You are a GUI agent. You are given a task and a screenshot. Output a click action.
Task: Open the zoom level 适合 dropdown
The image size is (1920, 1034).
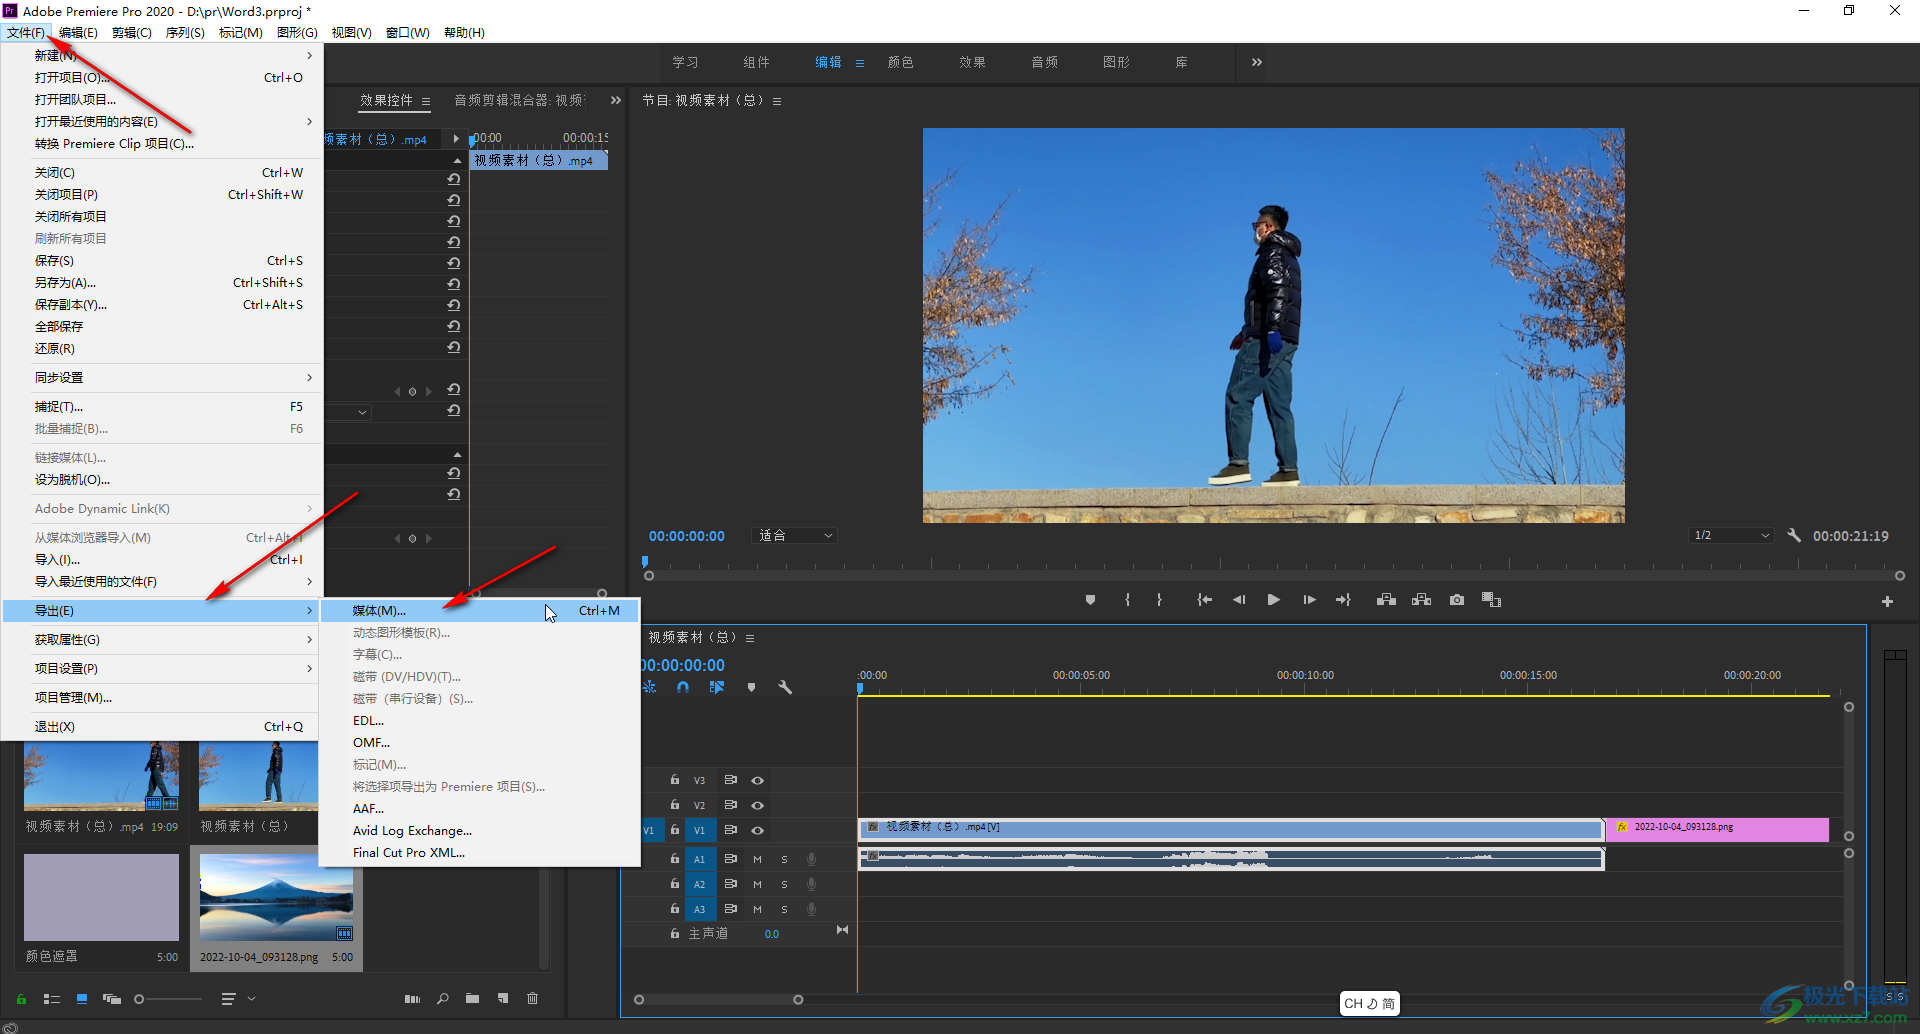click(794, 536)
